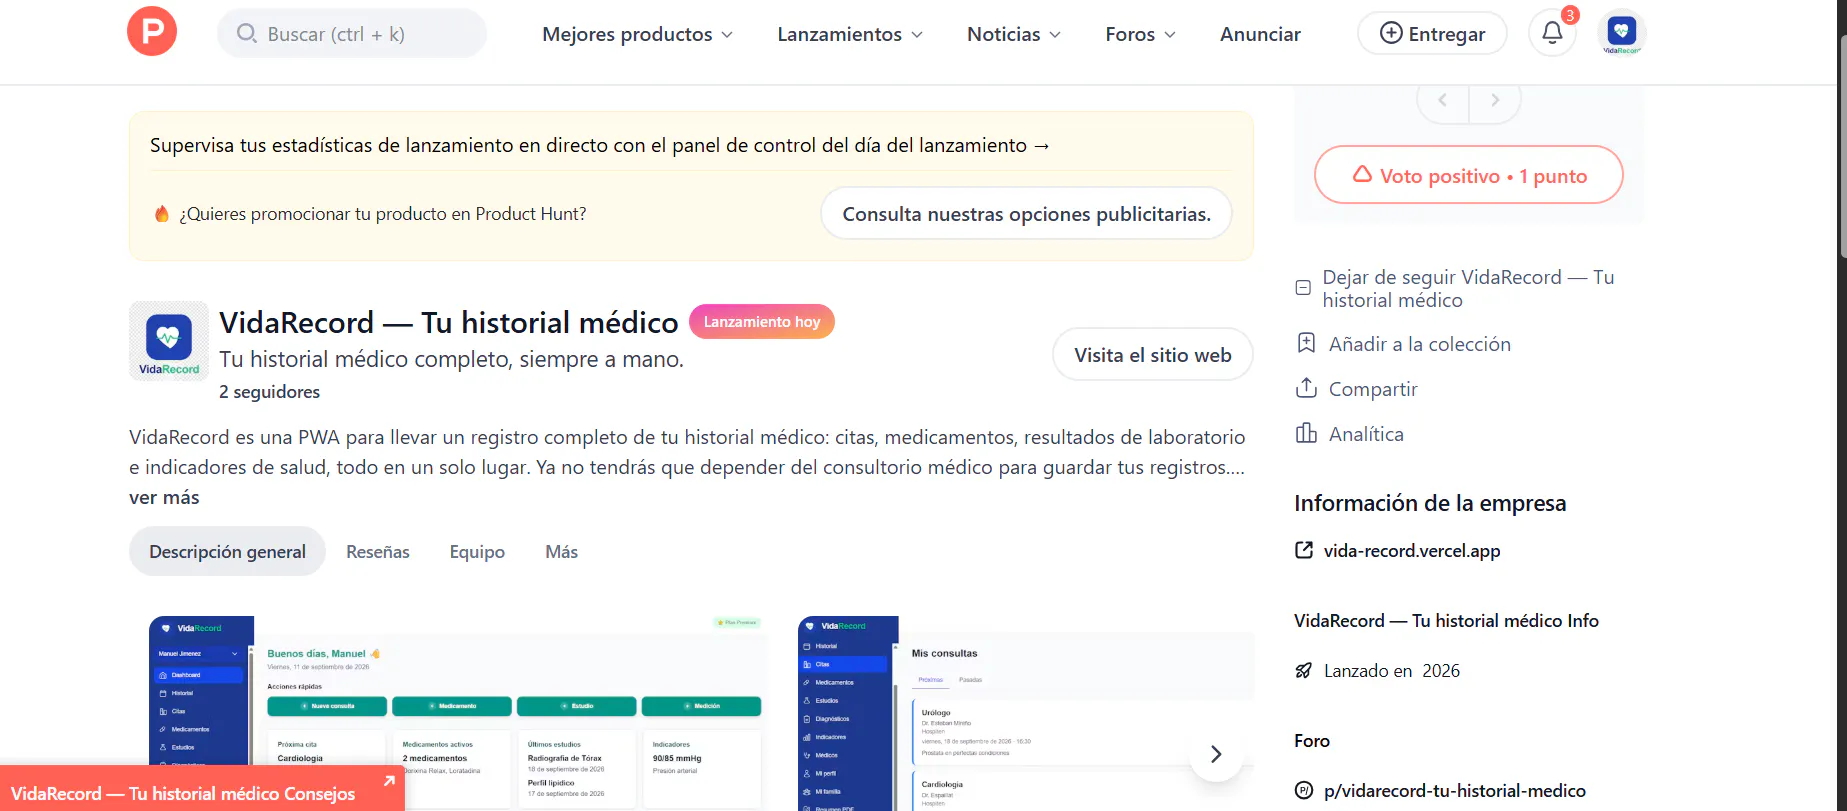This screenshot has width=1847, height=811.
Task: Open the VidaRecord profile avatar
Action: pos(1622,33)
